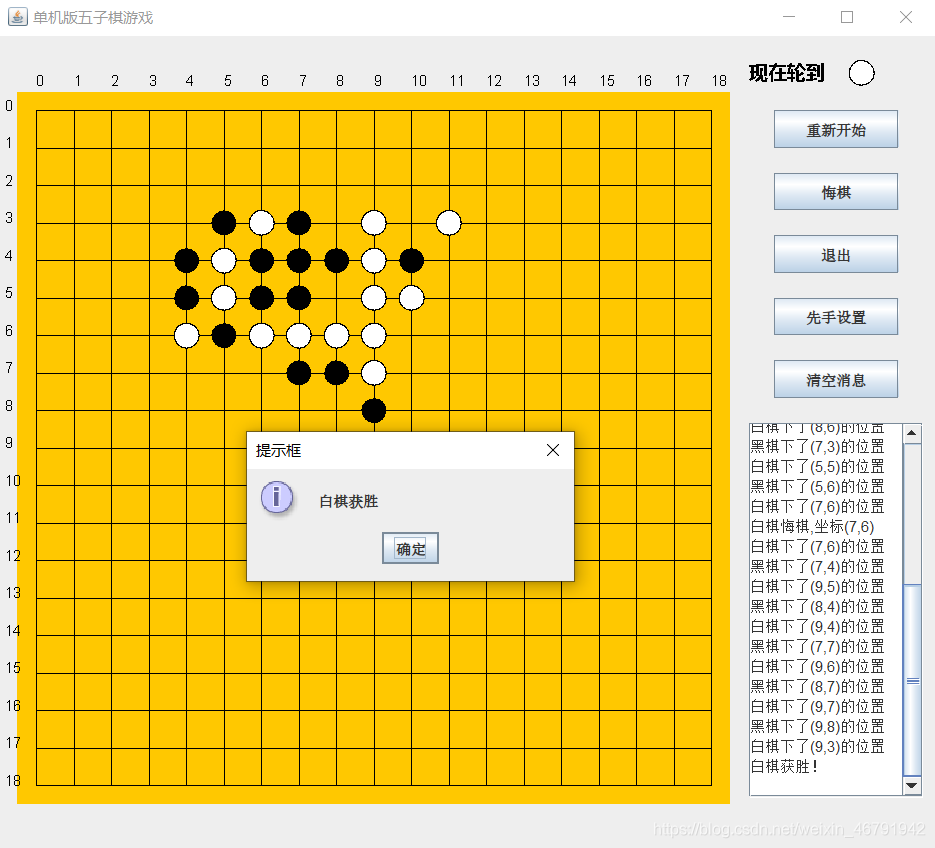Click final log line 白棋获胜!
Viewport: 935px width, 848px height.
(784, 766)
